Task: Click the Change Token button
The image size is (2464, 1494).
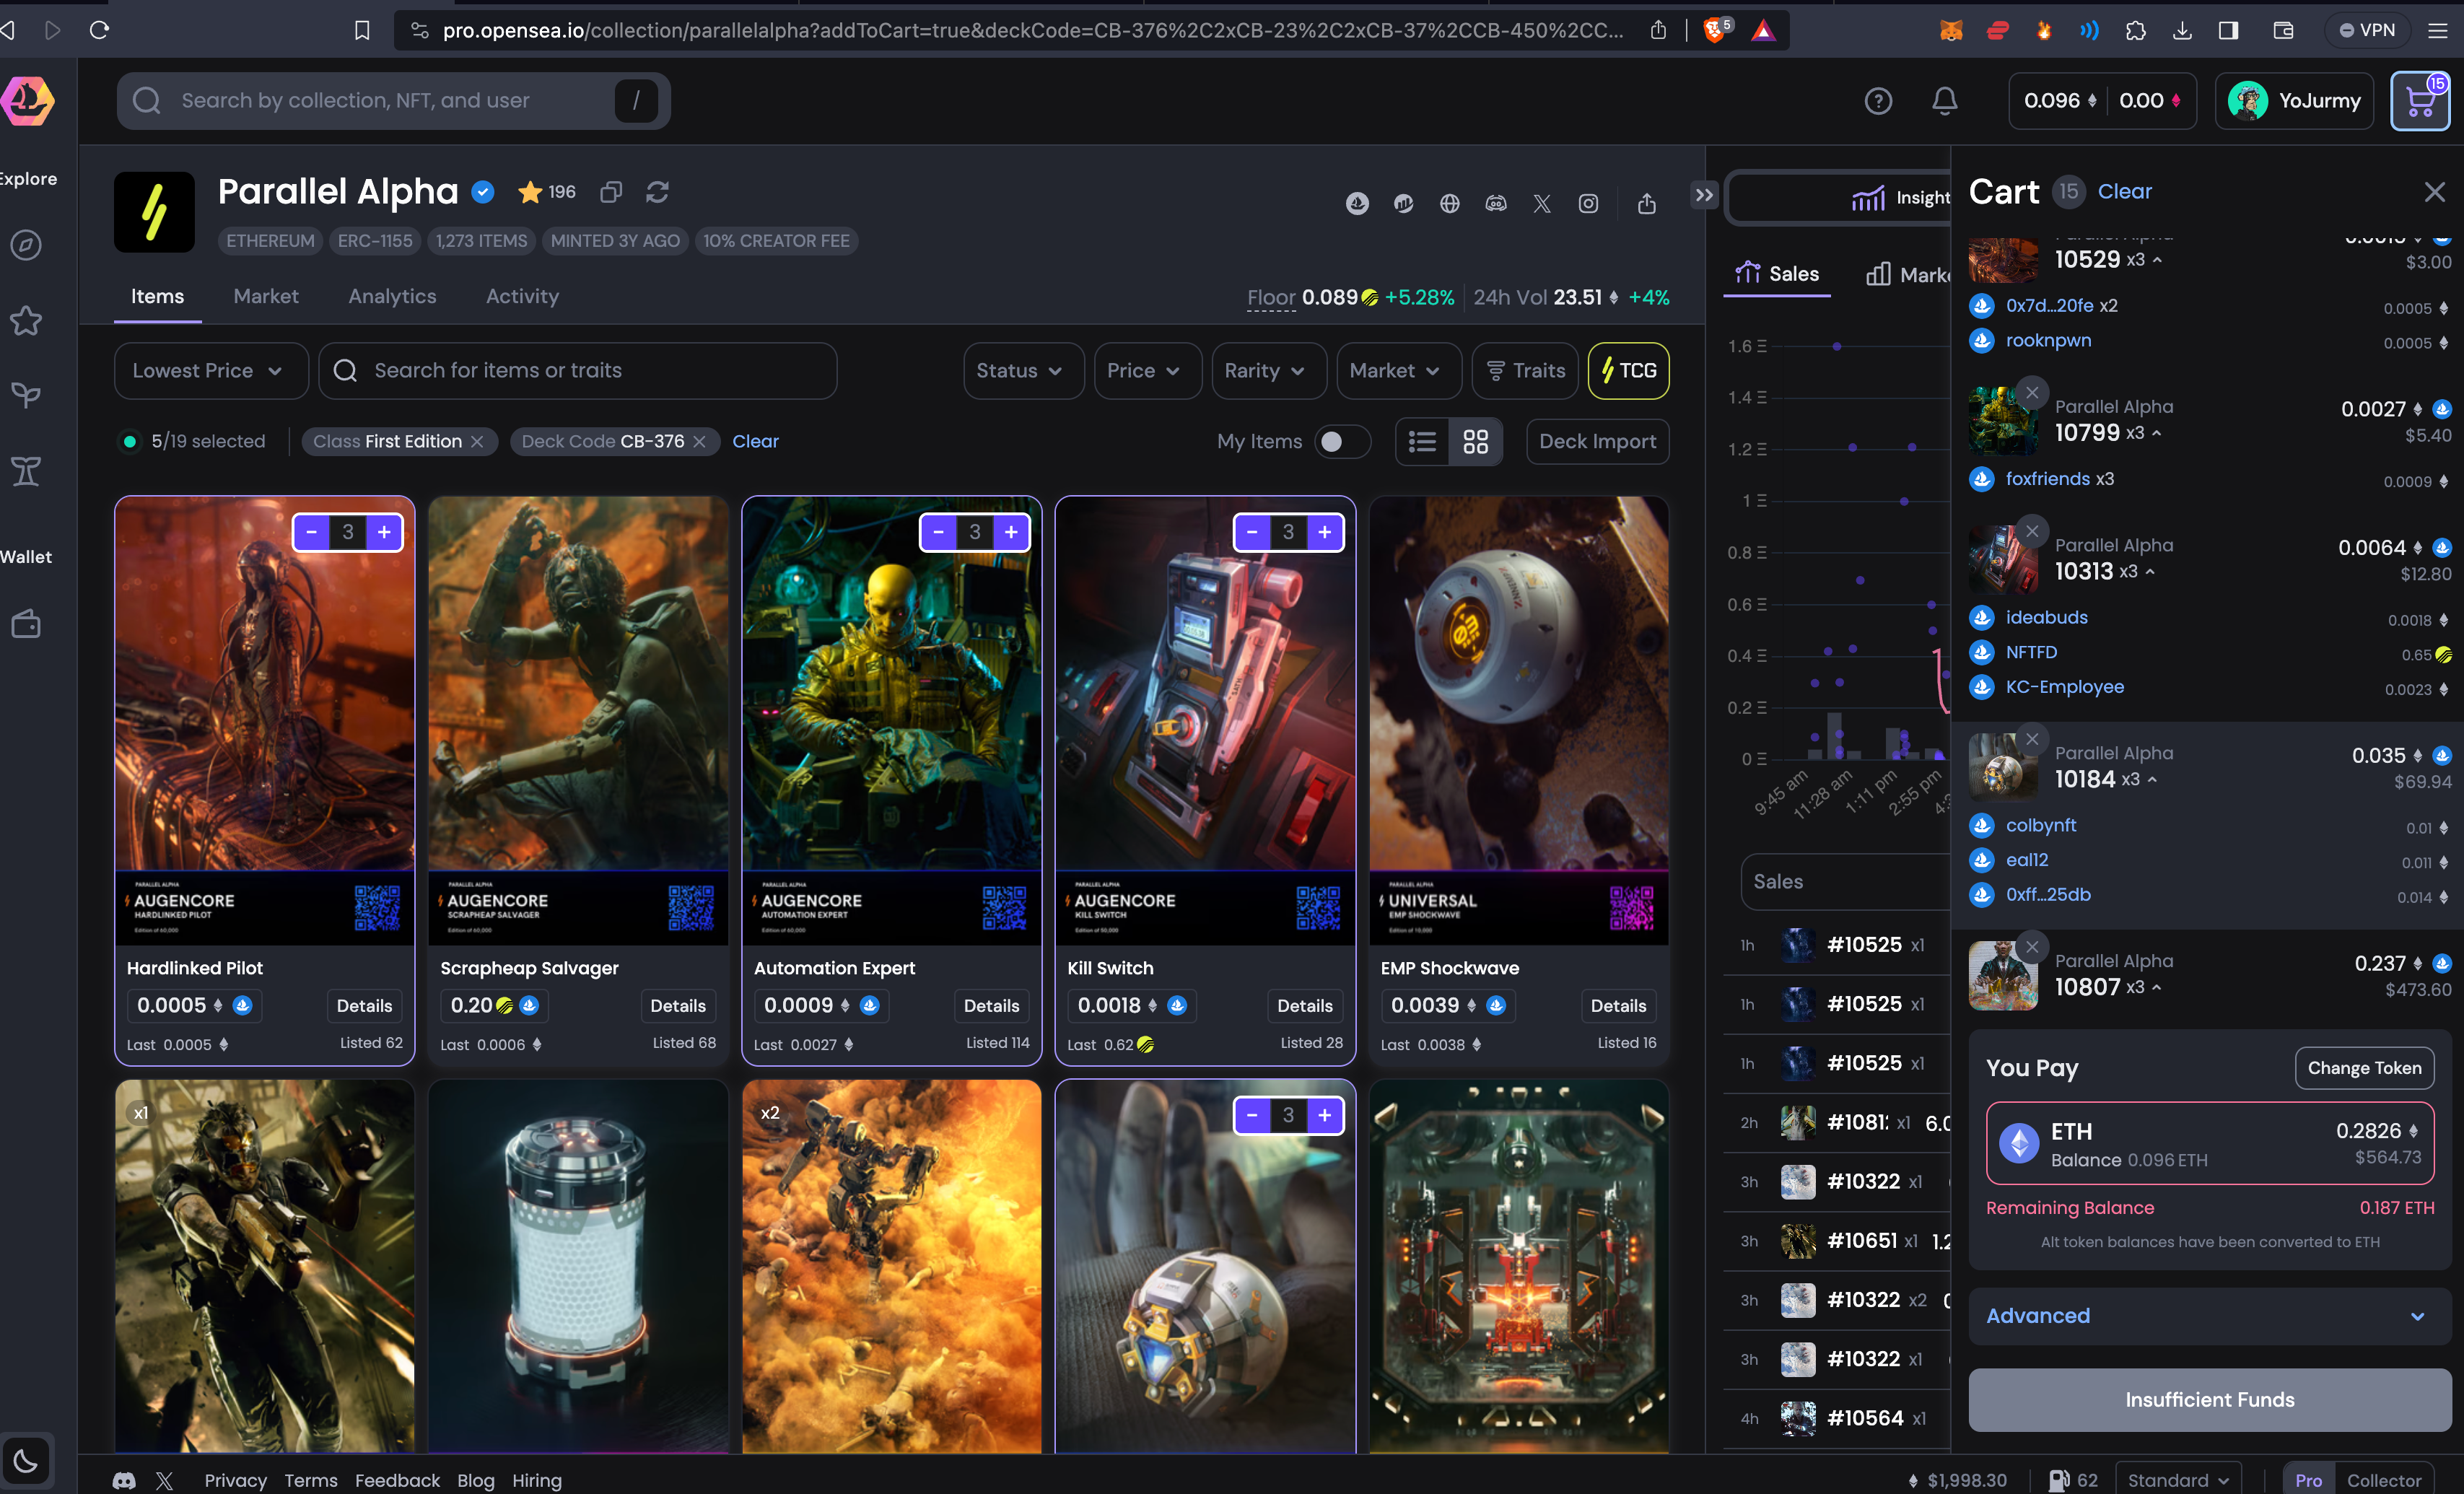Action: coord(2364,1067)
